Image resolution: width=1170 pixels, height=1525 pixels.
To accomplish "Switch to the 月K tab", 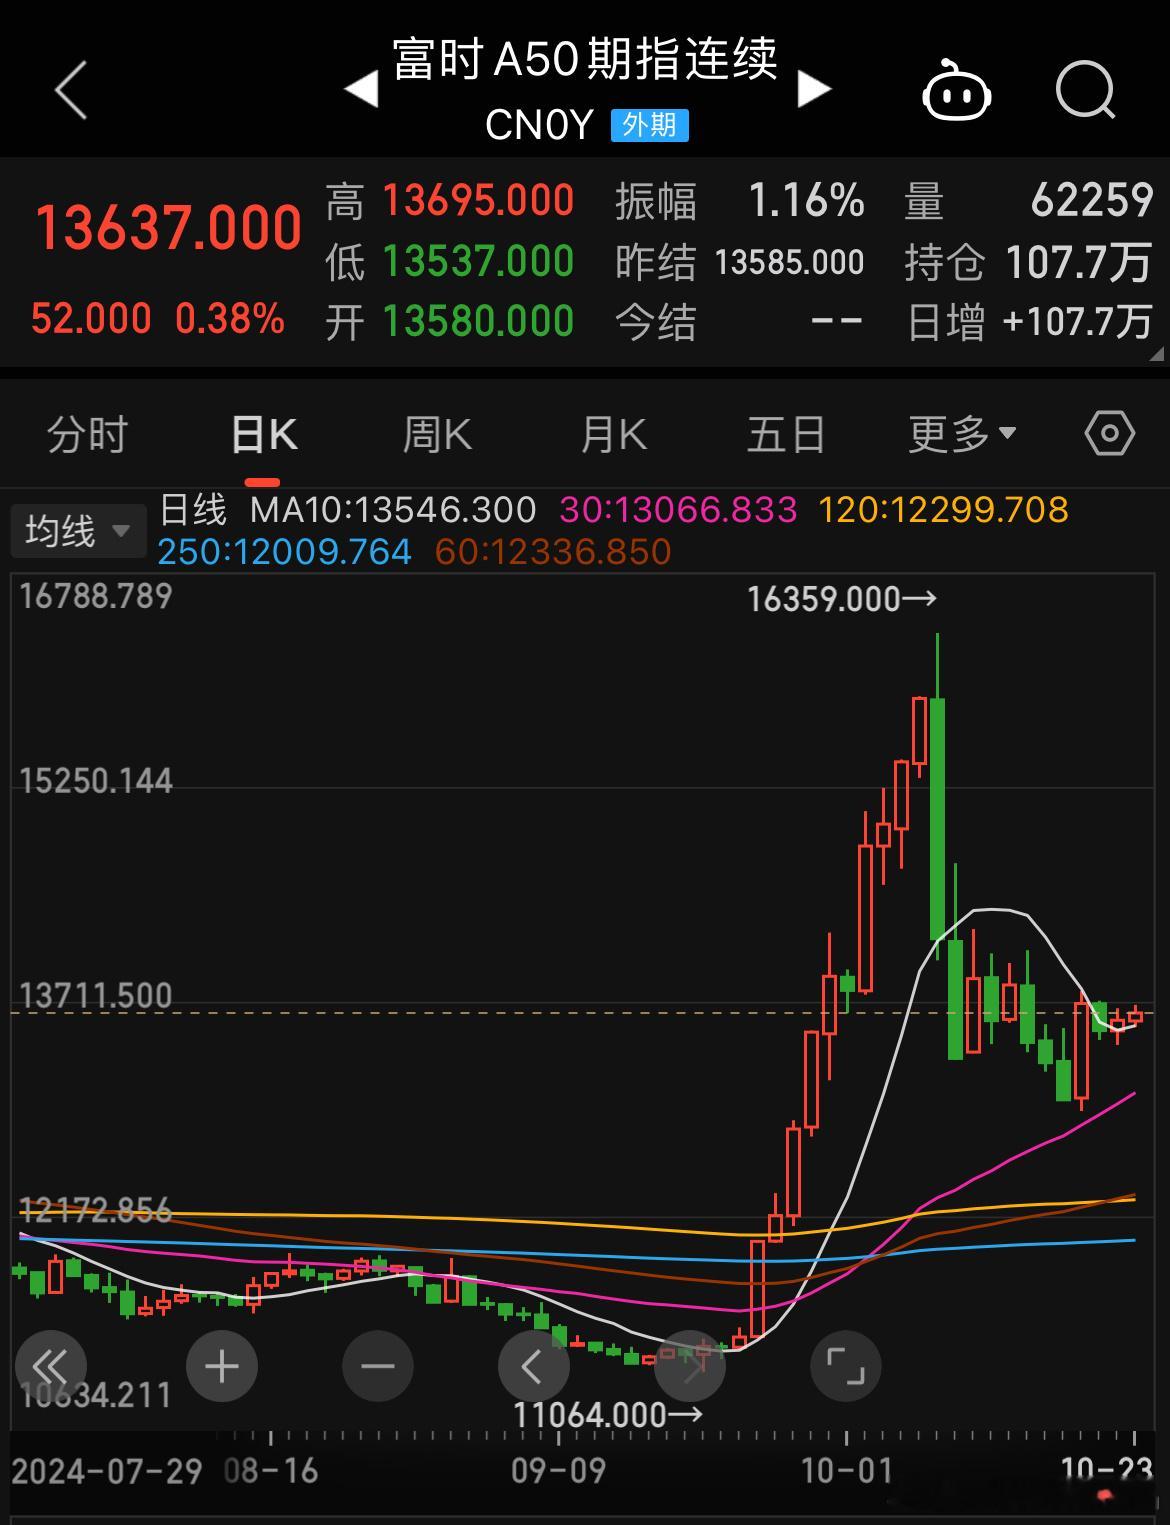I will 614,434.
